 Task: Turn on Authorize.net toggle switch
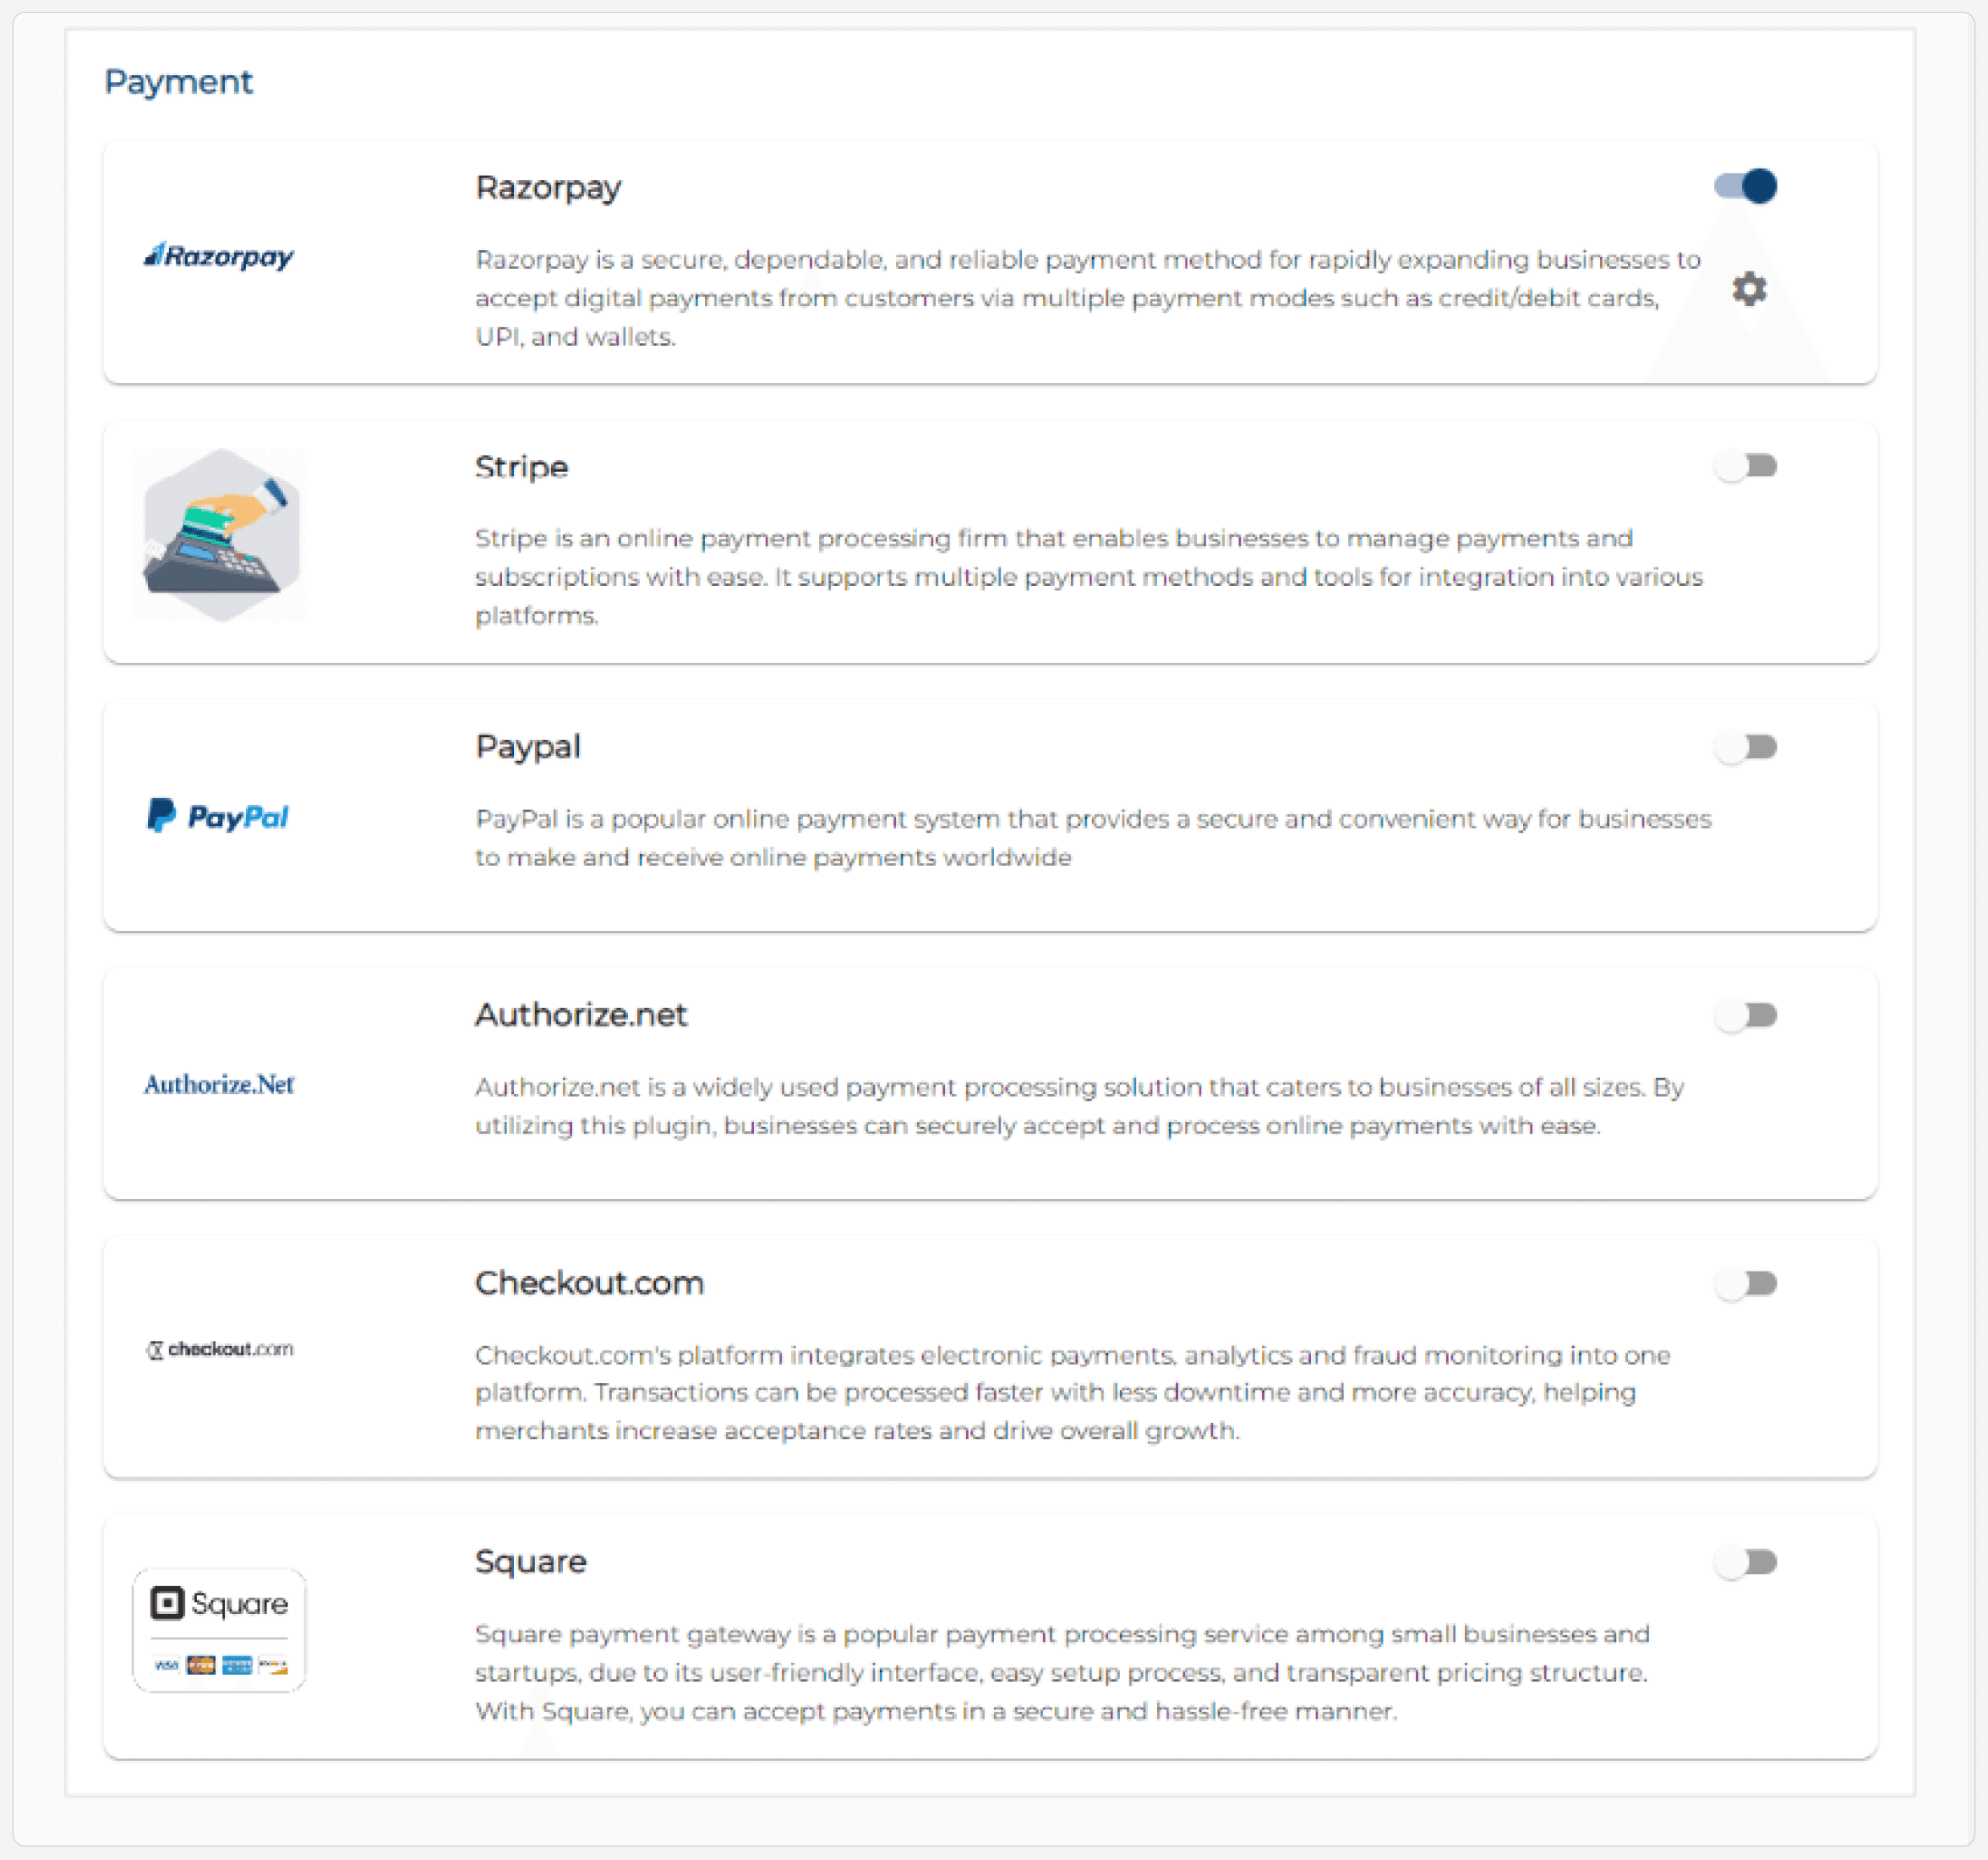point(1745,1015)
